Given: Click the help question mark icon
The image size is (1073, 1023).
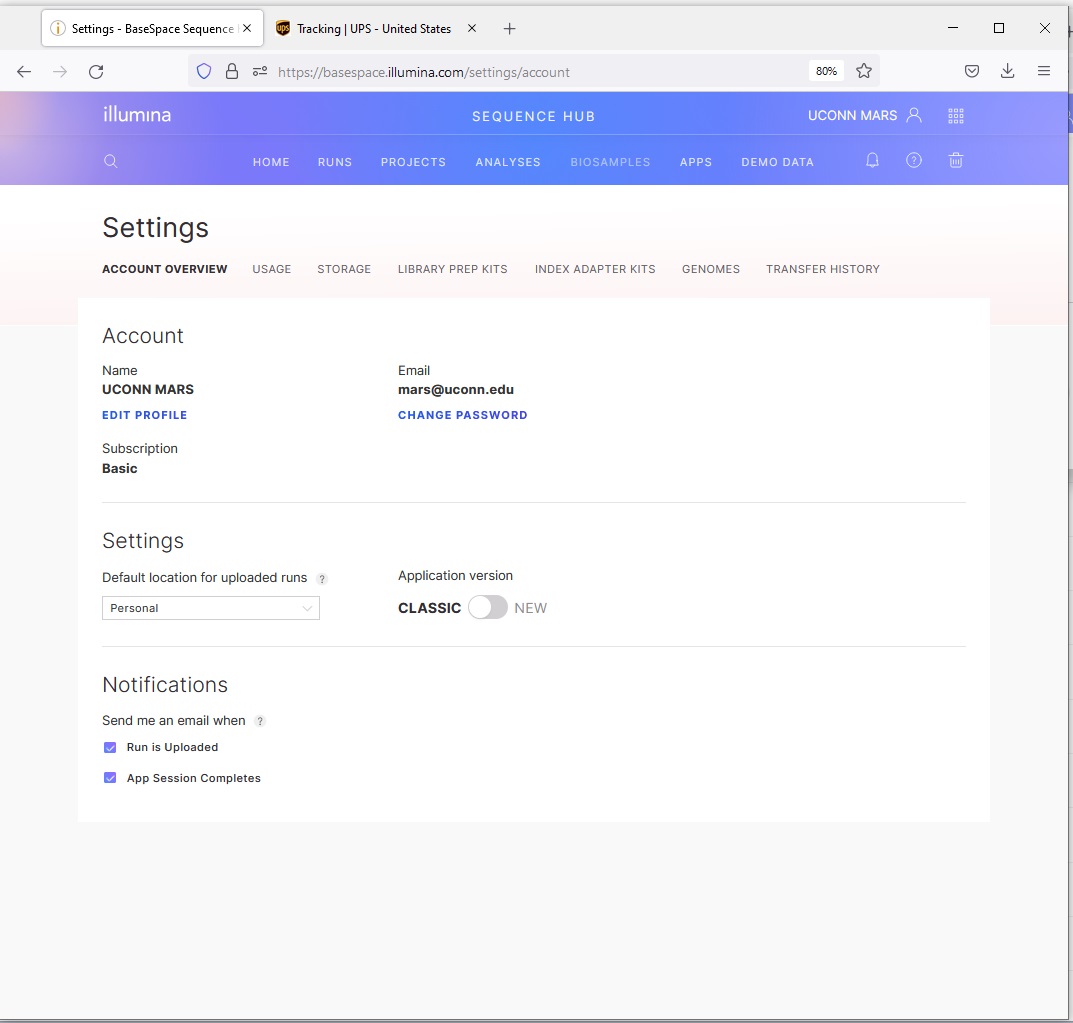Looking at the screenshot, I should coord(913,160).
